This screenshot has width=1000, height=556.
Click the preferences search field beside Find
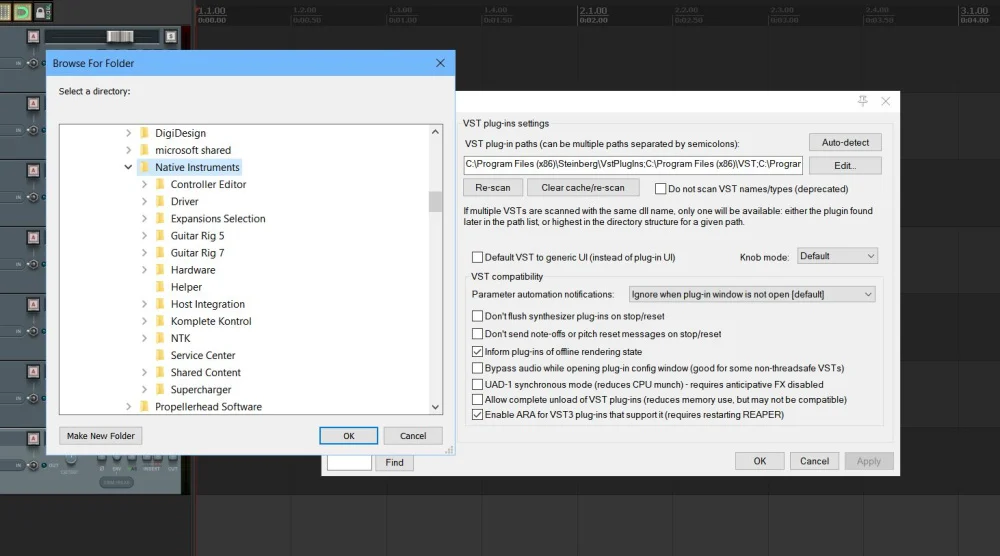[349, 462]
